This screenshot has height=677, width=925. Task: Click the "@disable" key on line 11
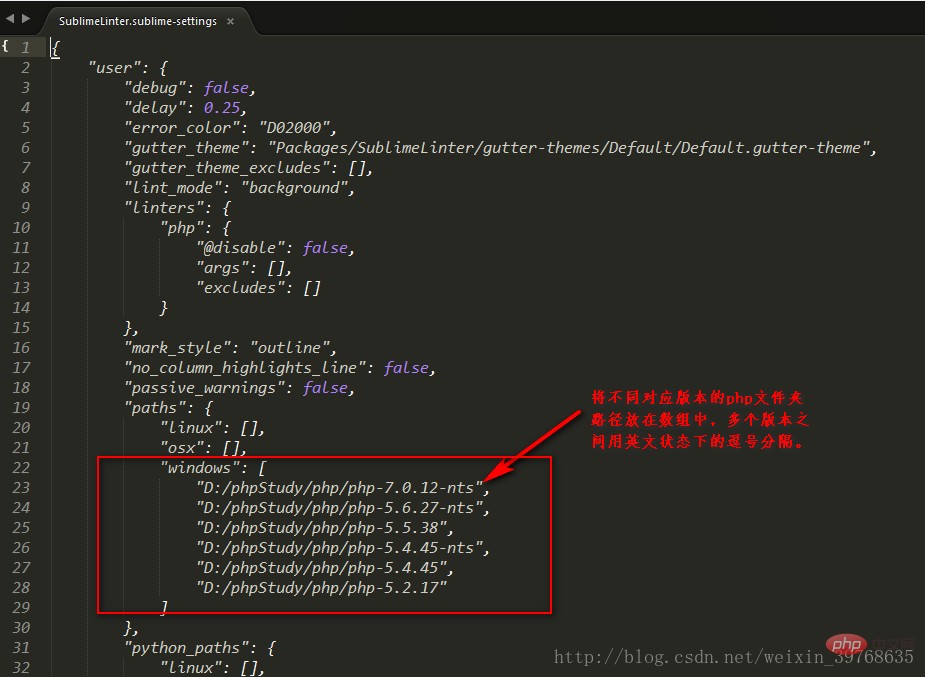click(x=240, y=248)
